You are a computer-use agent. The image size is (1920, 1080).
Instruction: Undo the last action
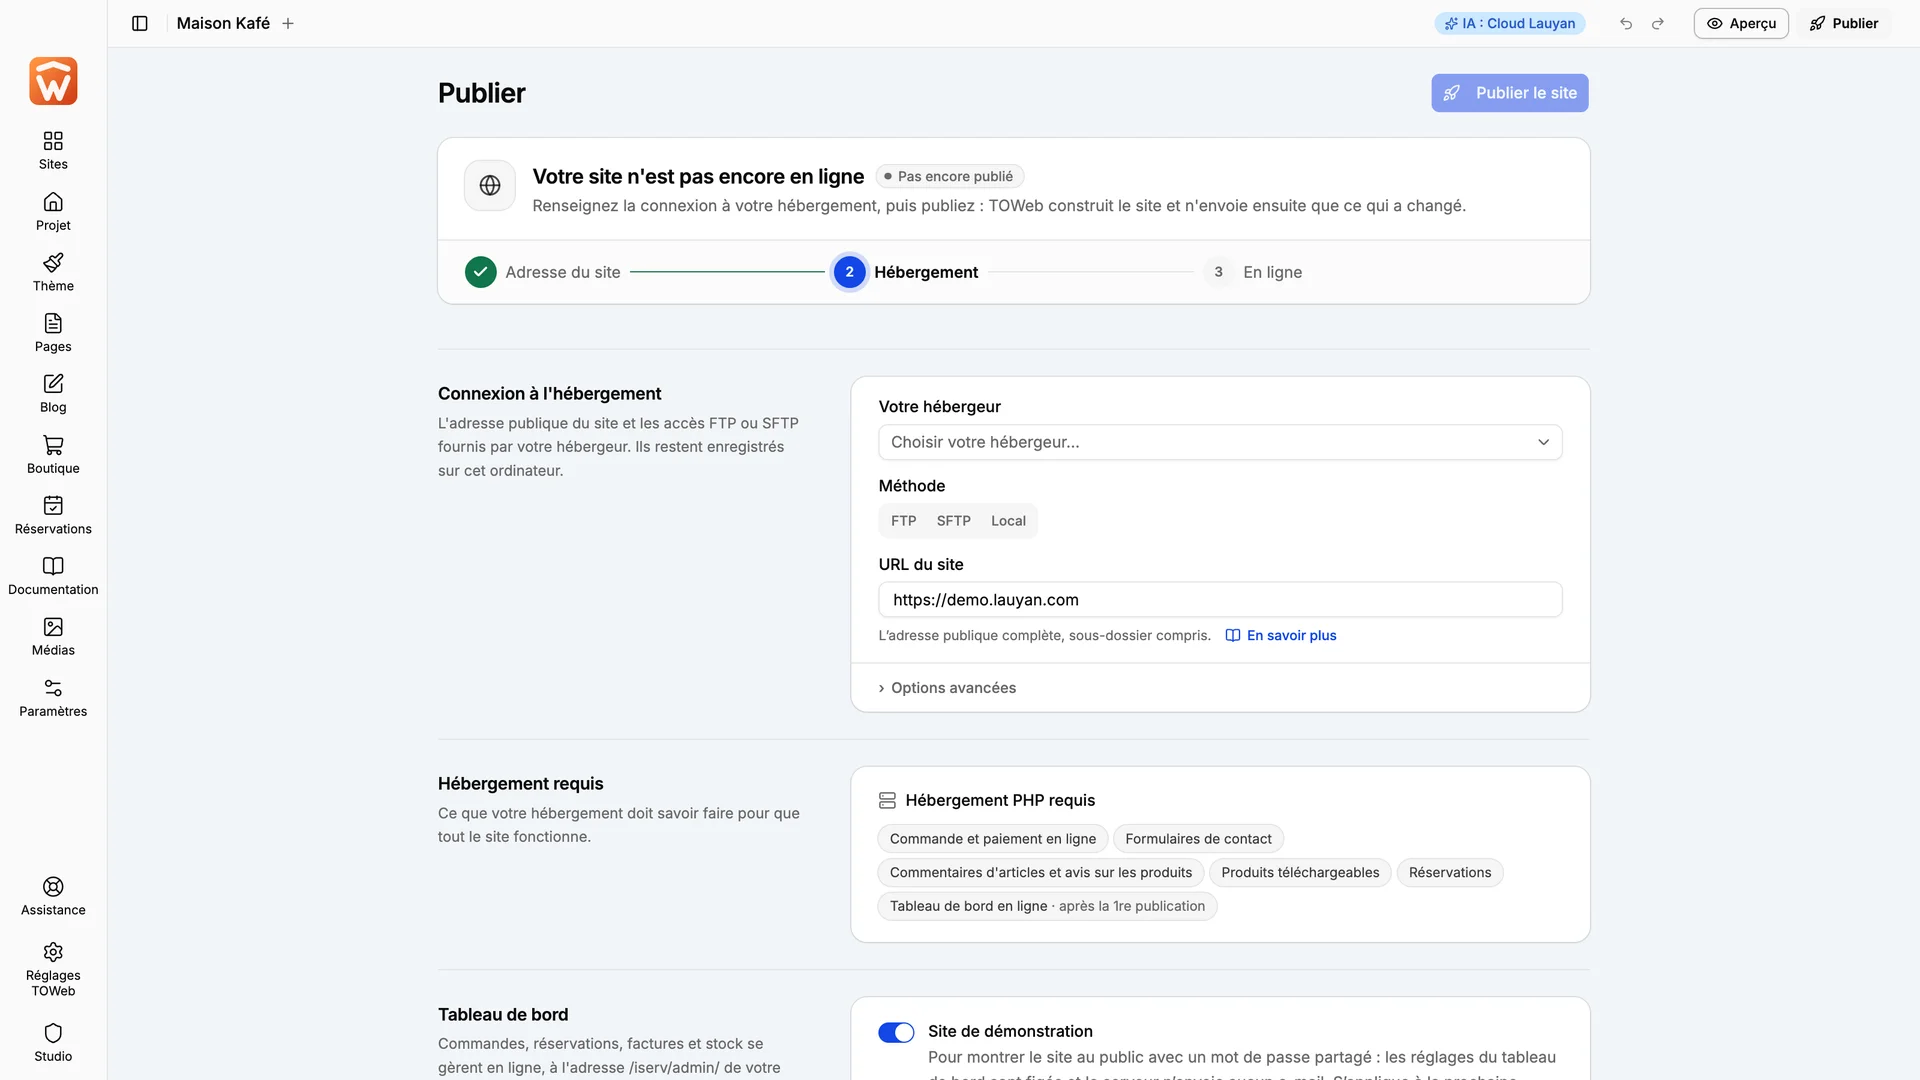pyautogui.click(x=1626, y=23)
